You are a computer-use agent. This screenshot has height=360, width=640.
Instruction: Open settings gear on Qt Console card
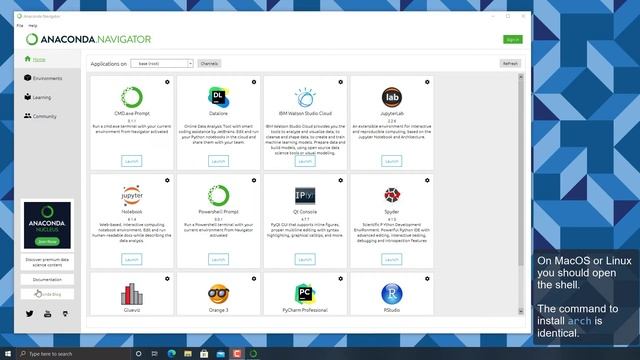(x=340, y=180)
